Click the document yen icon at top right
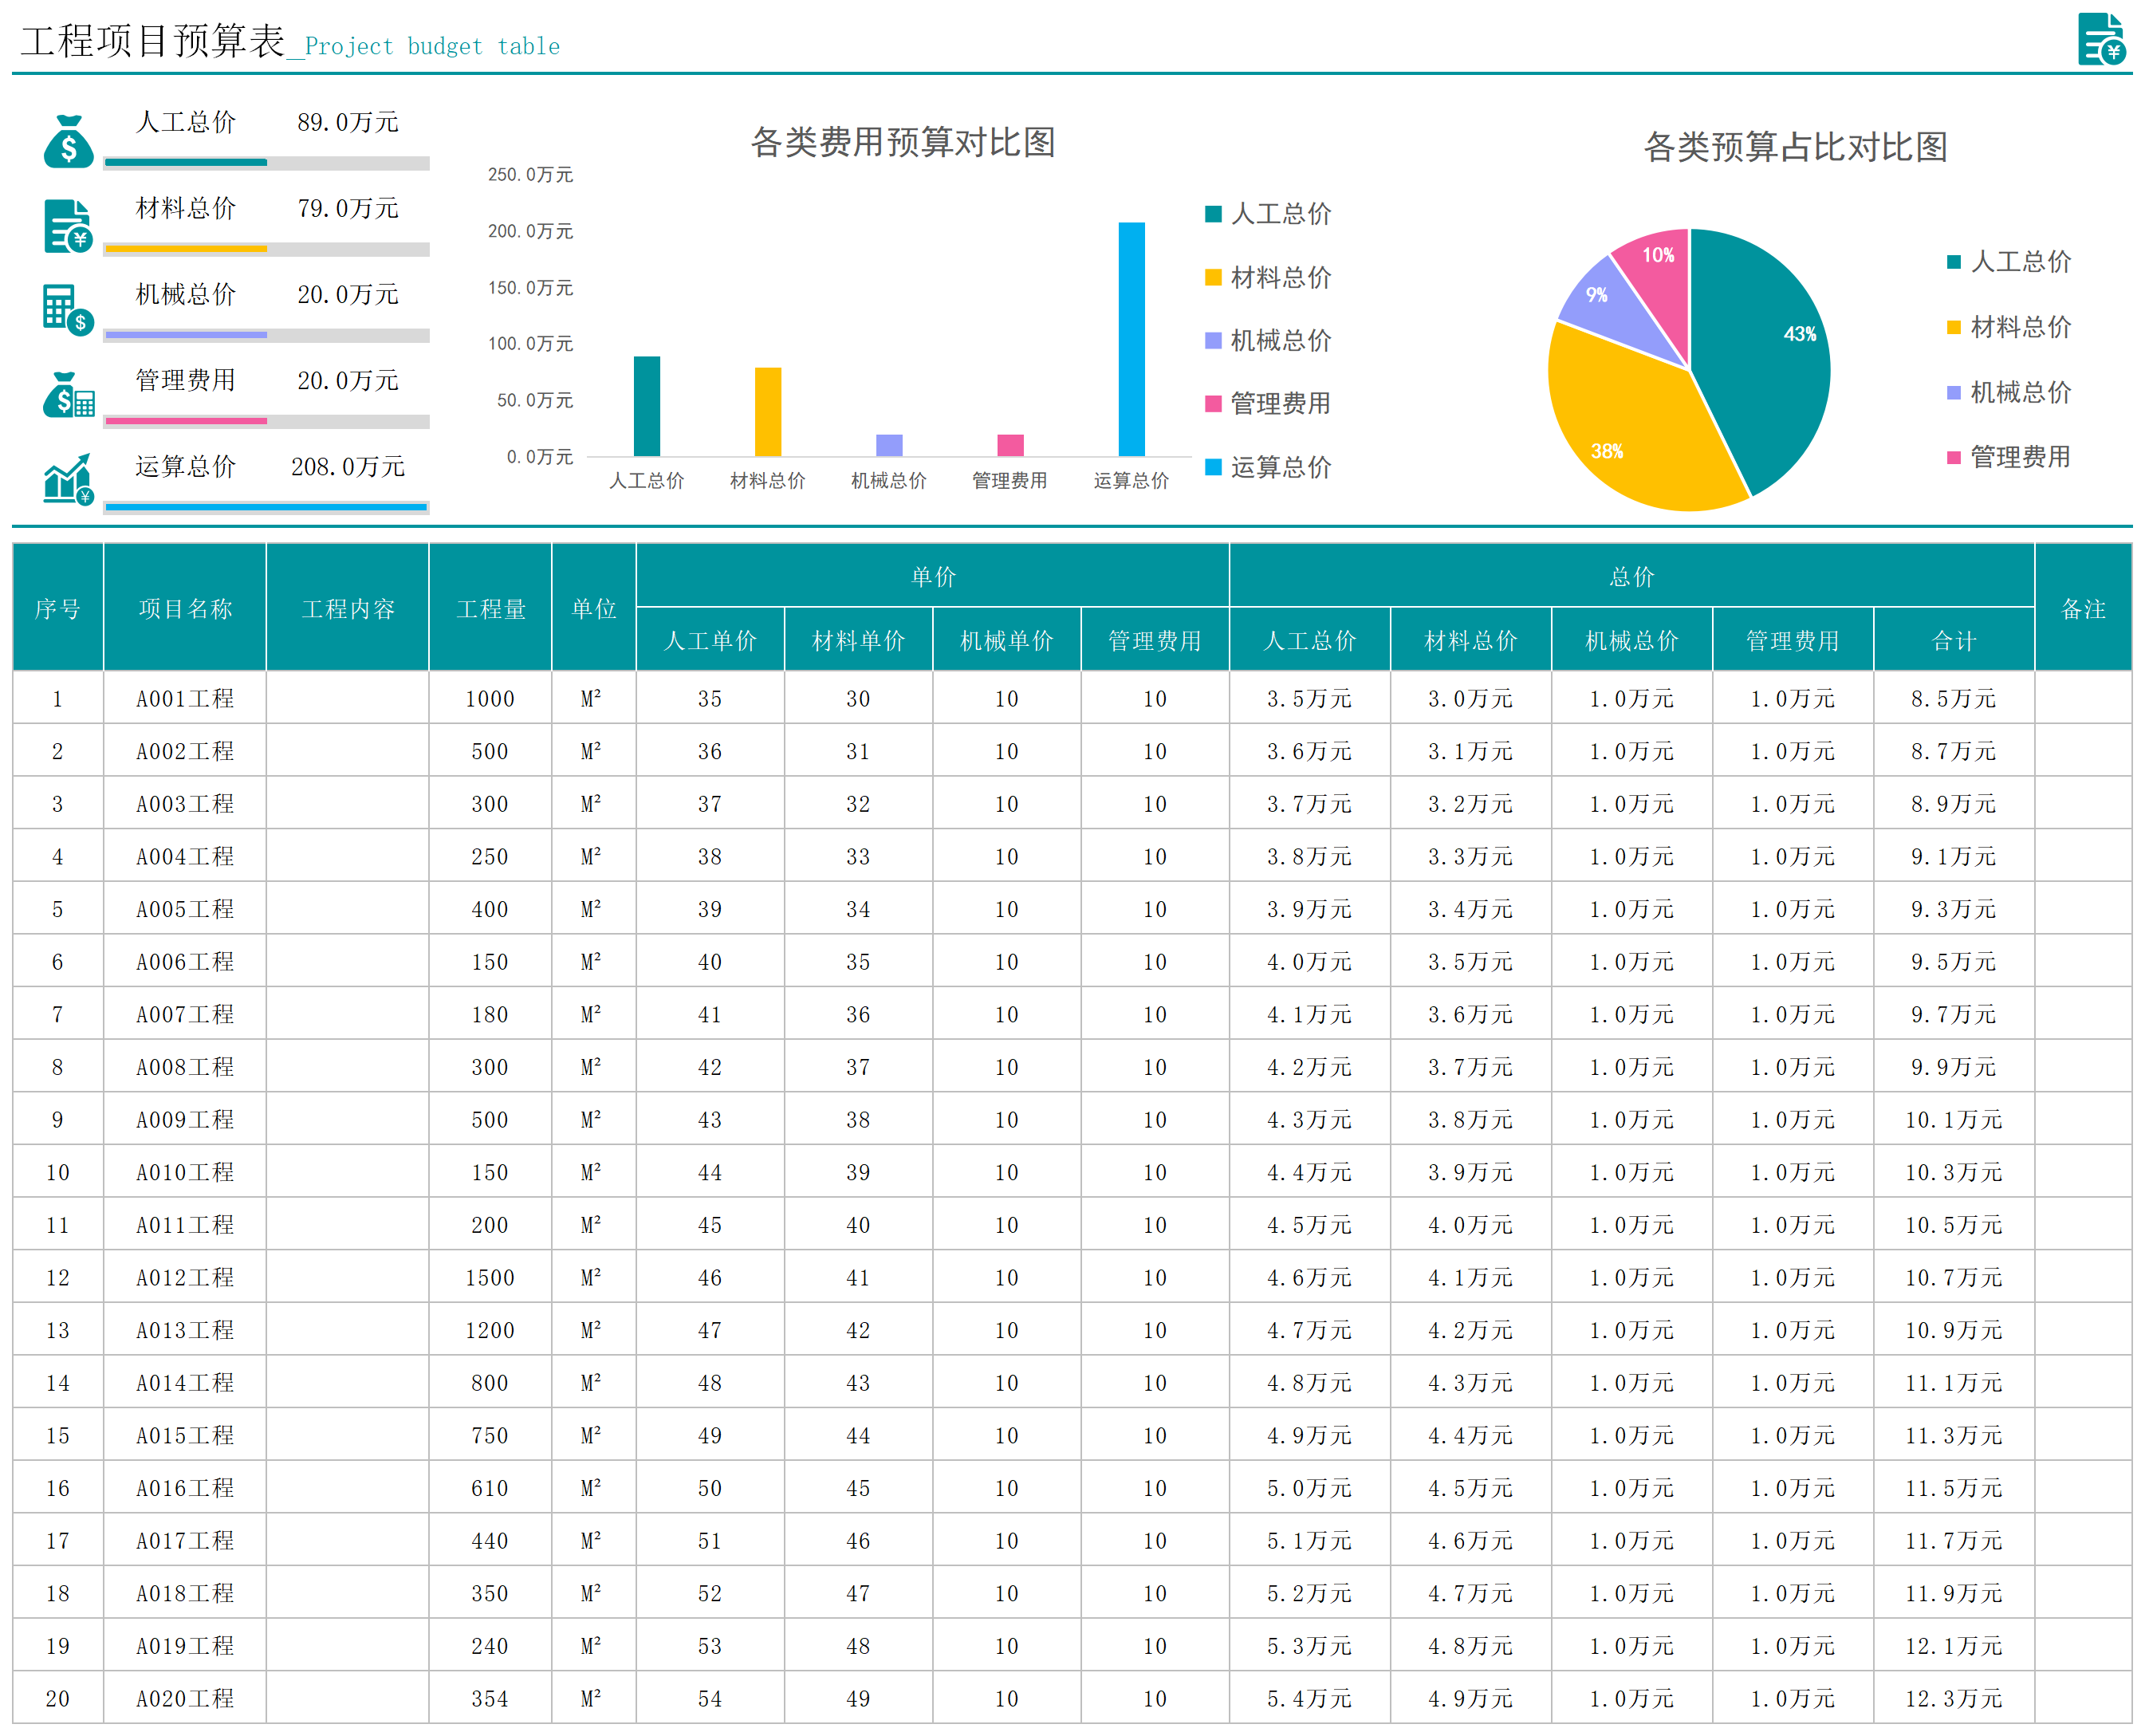The height and width of the screenshot is (1736, 2145). [x=2101, y=39]
